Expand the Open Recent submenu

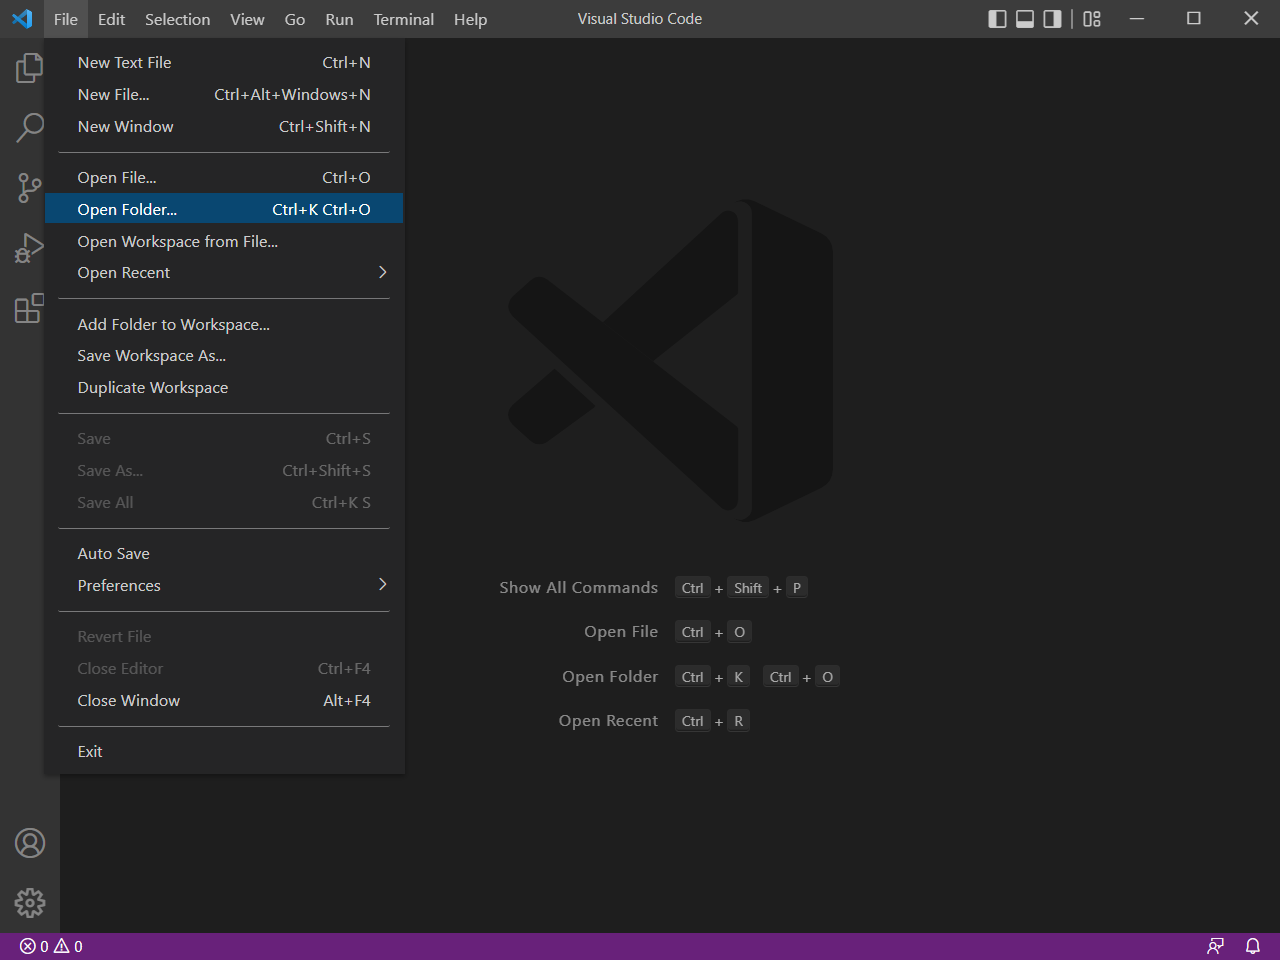tap(224, 272)
